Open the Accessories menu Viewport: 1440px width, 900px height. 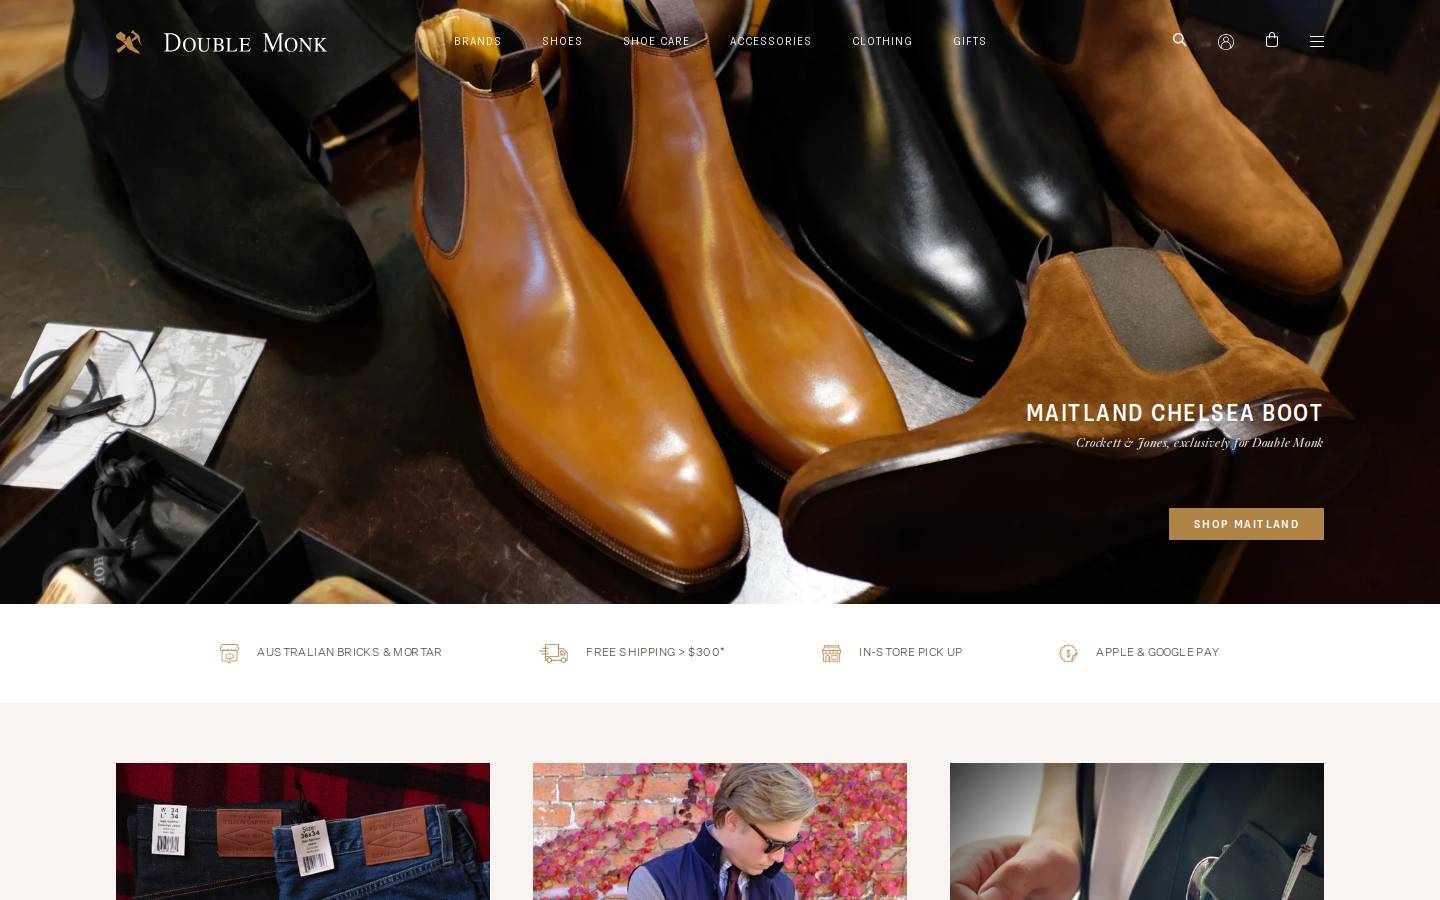pyautogui.click(x=770, y=41)
